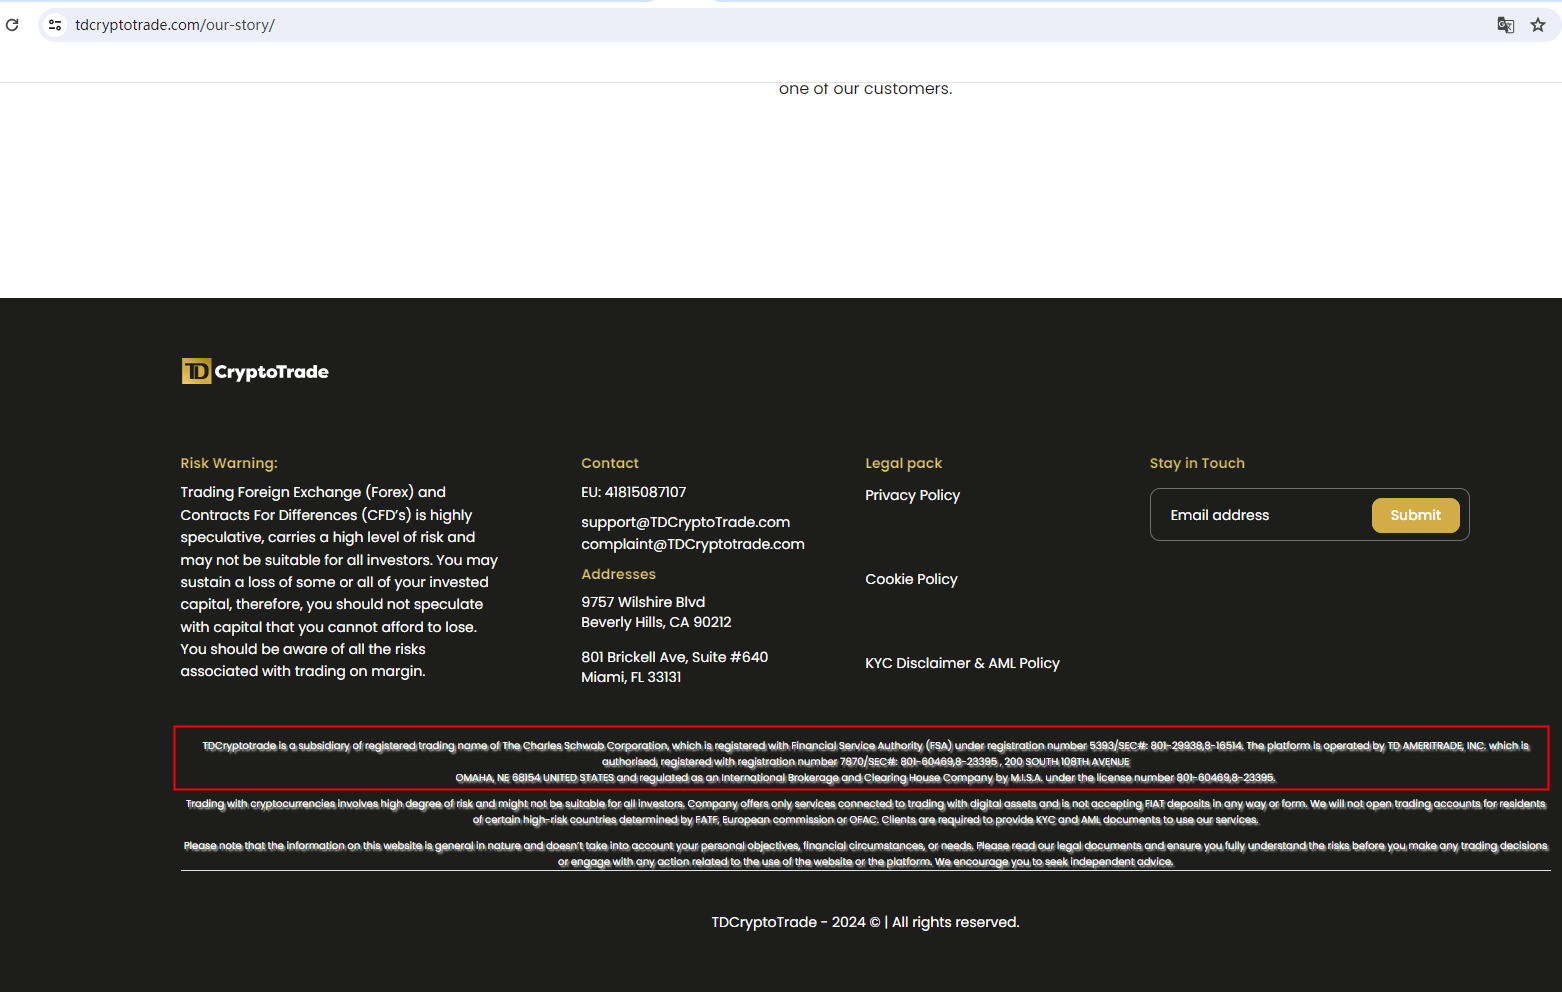Click the Email address input field
The width and height of the screenshot is (1562, 992).
[x=1262, y=515]
